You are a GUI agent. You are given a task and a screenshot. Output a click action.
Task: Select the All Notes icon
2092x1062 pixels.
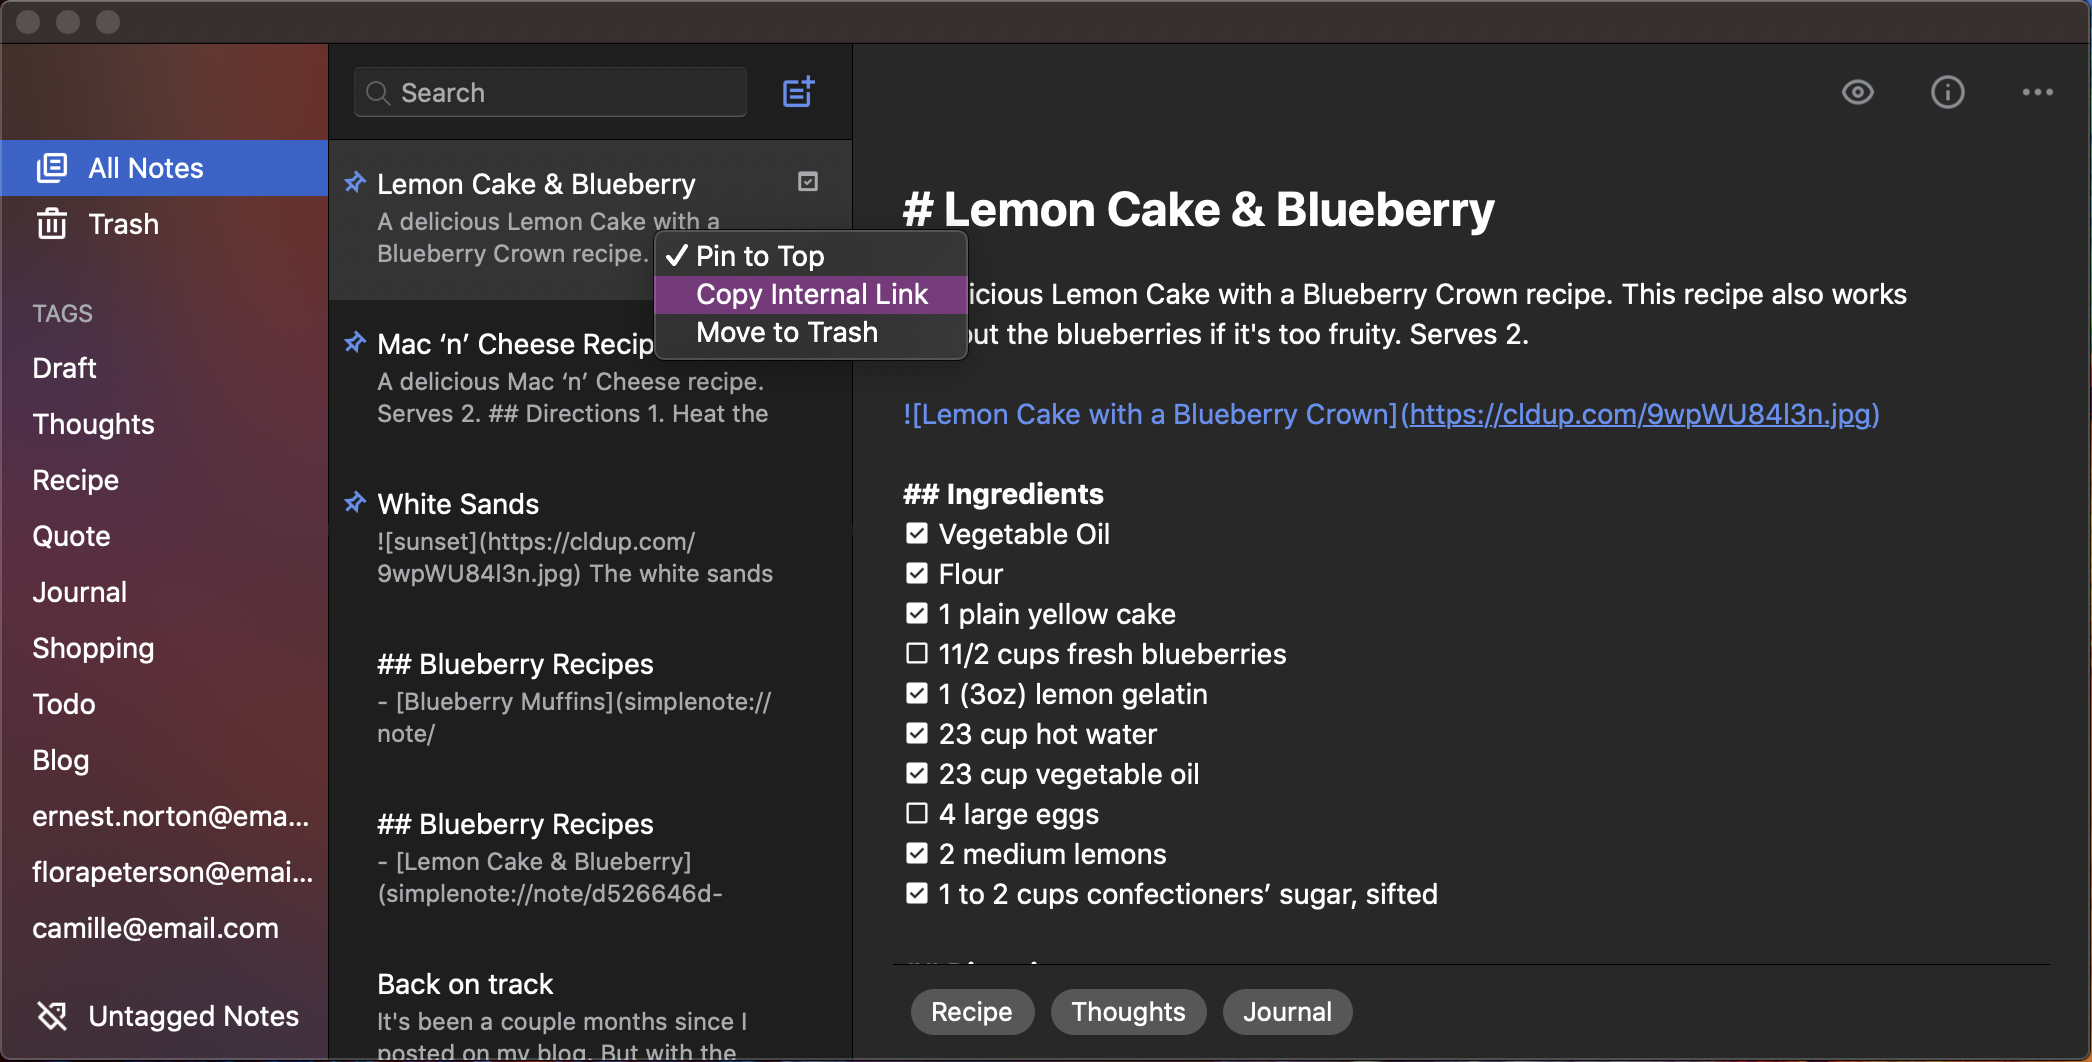52,168
